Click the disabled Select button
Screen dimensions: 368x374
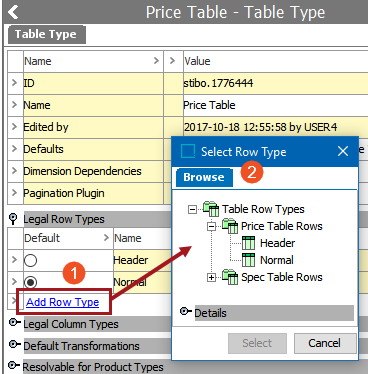click(x=257, y=343)
